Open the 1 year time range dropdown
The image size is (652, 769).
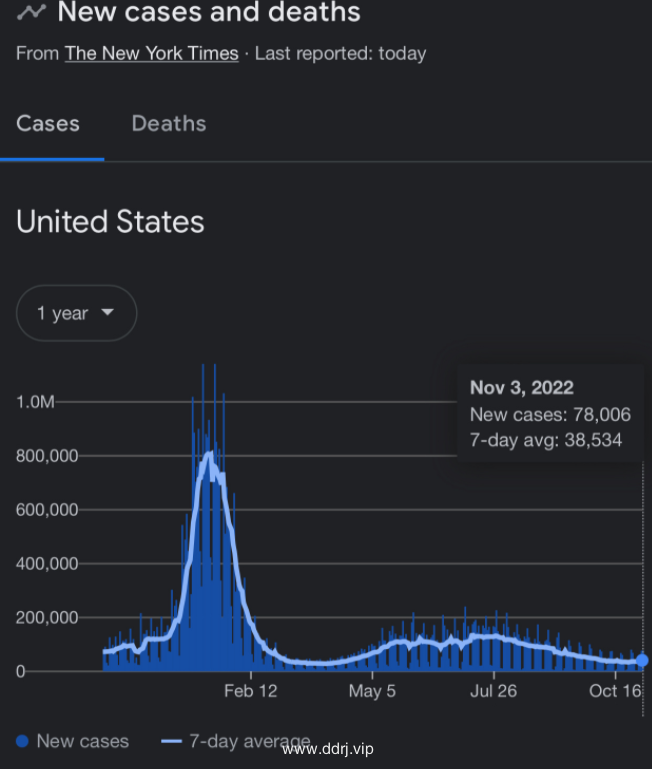click(76, 313)
